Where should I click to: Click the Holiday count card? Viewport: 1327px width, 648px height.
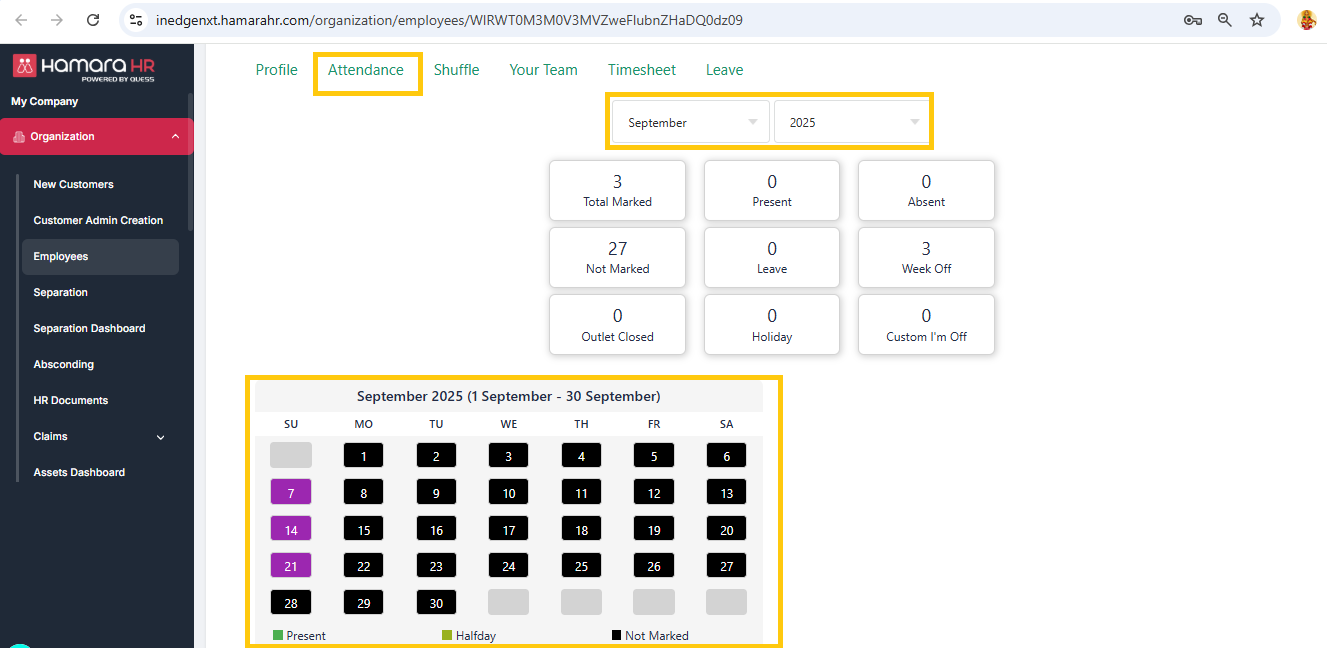771,324
